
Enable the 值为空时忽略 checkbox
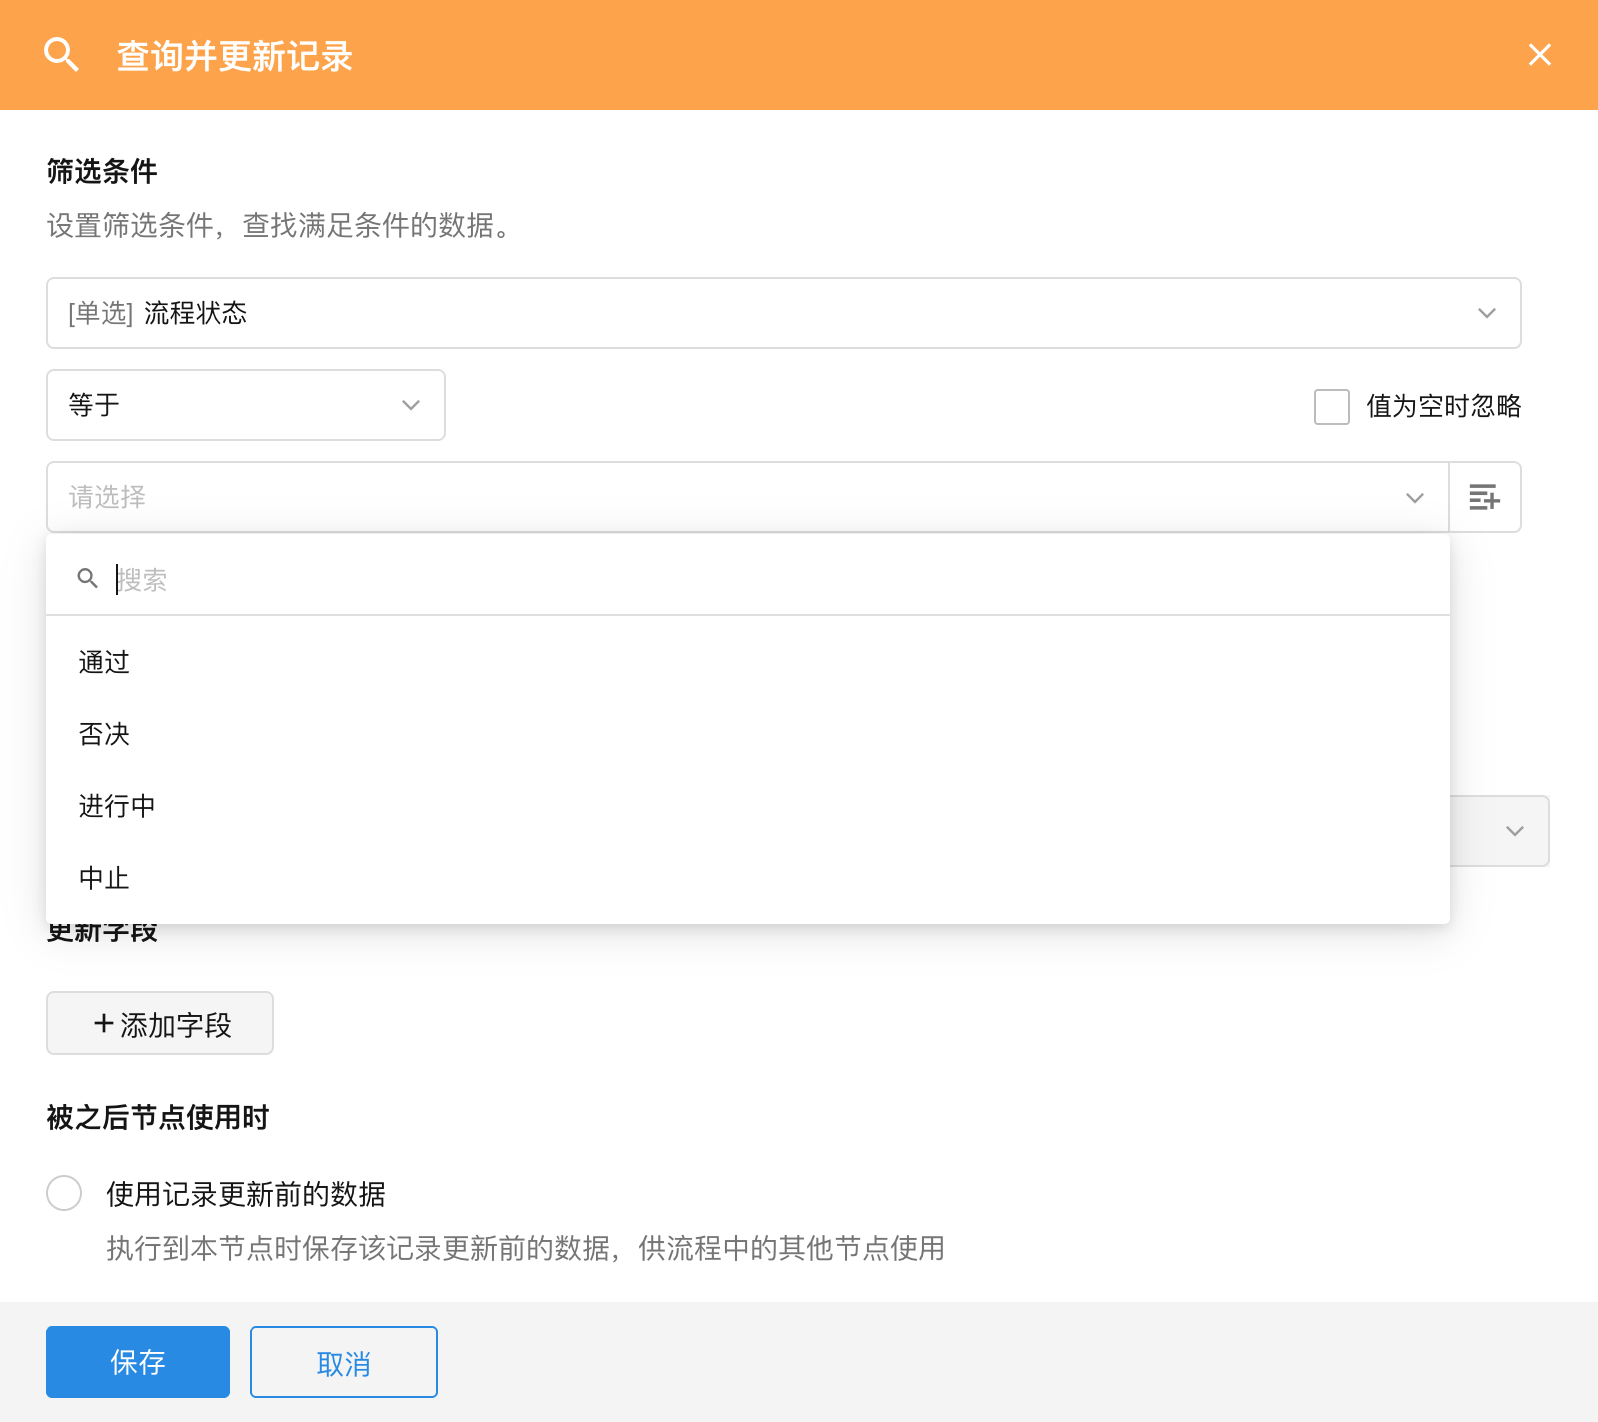pos(1331,407)
